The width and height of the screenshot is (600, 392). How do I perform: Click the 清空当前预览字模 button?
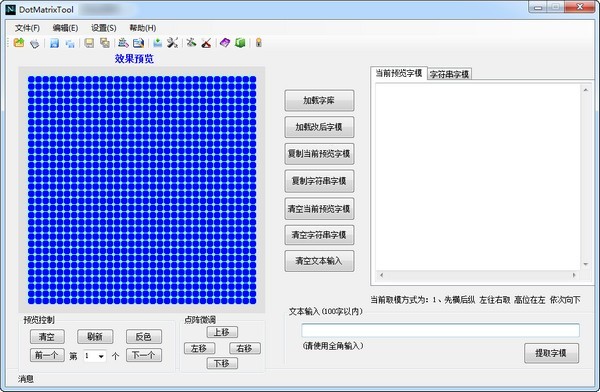[x=319, y=209]
